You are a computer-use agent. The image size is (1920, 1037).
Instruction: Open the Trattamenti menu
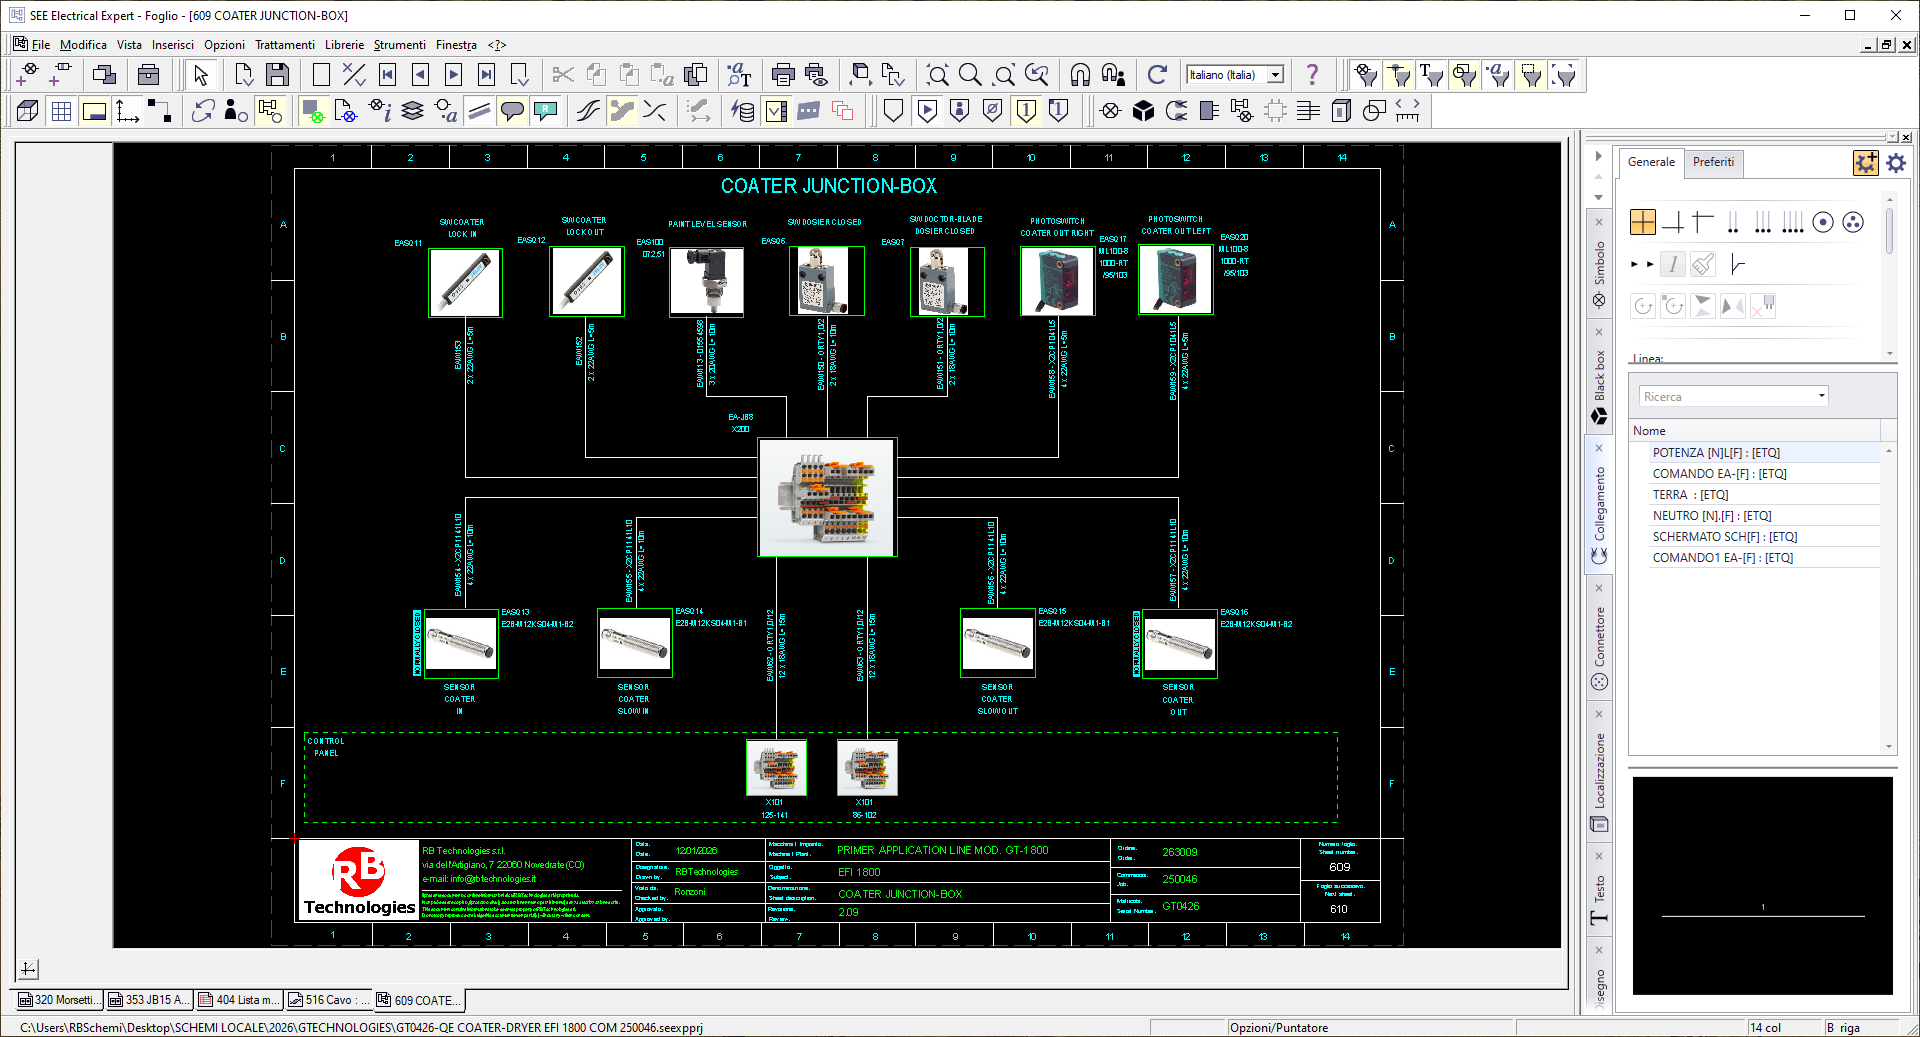285,45
